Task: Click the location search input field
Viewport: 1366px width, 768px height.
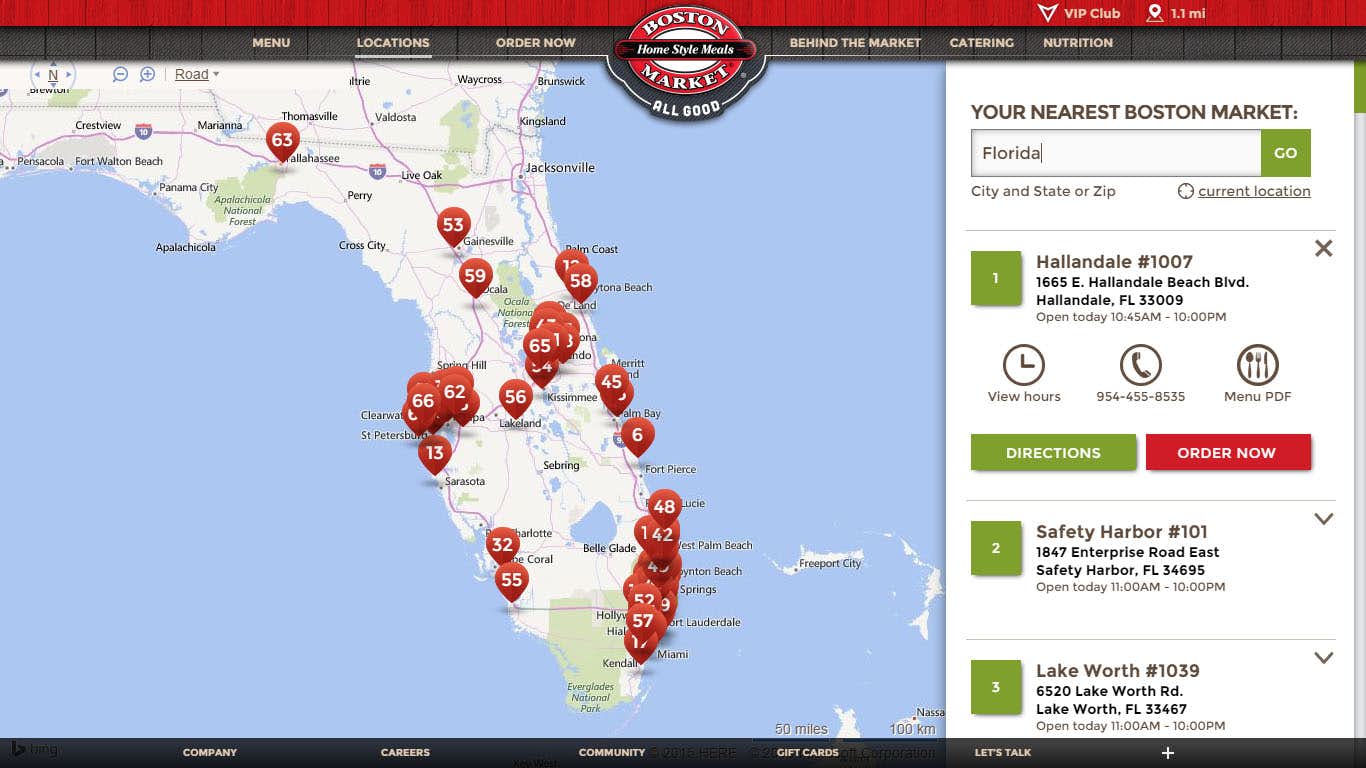Action: tap(1115, 153)
